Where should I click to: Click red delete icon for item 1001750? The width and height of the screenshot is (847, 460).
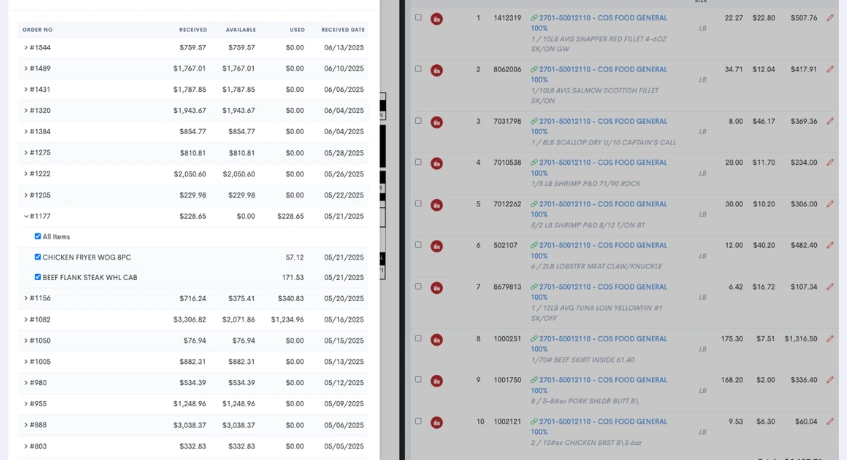coord(436,381)
